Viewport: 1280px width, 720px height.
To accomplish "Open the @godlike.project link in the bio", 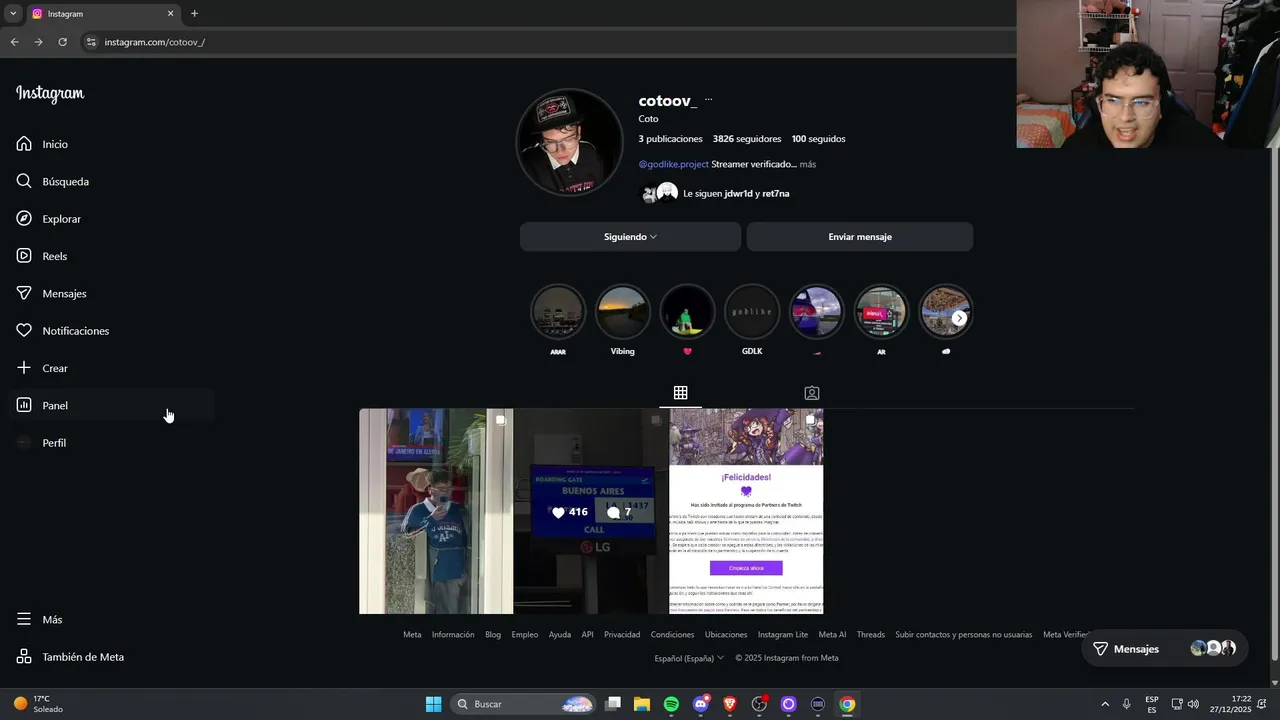I will click(x=673, y=164).
